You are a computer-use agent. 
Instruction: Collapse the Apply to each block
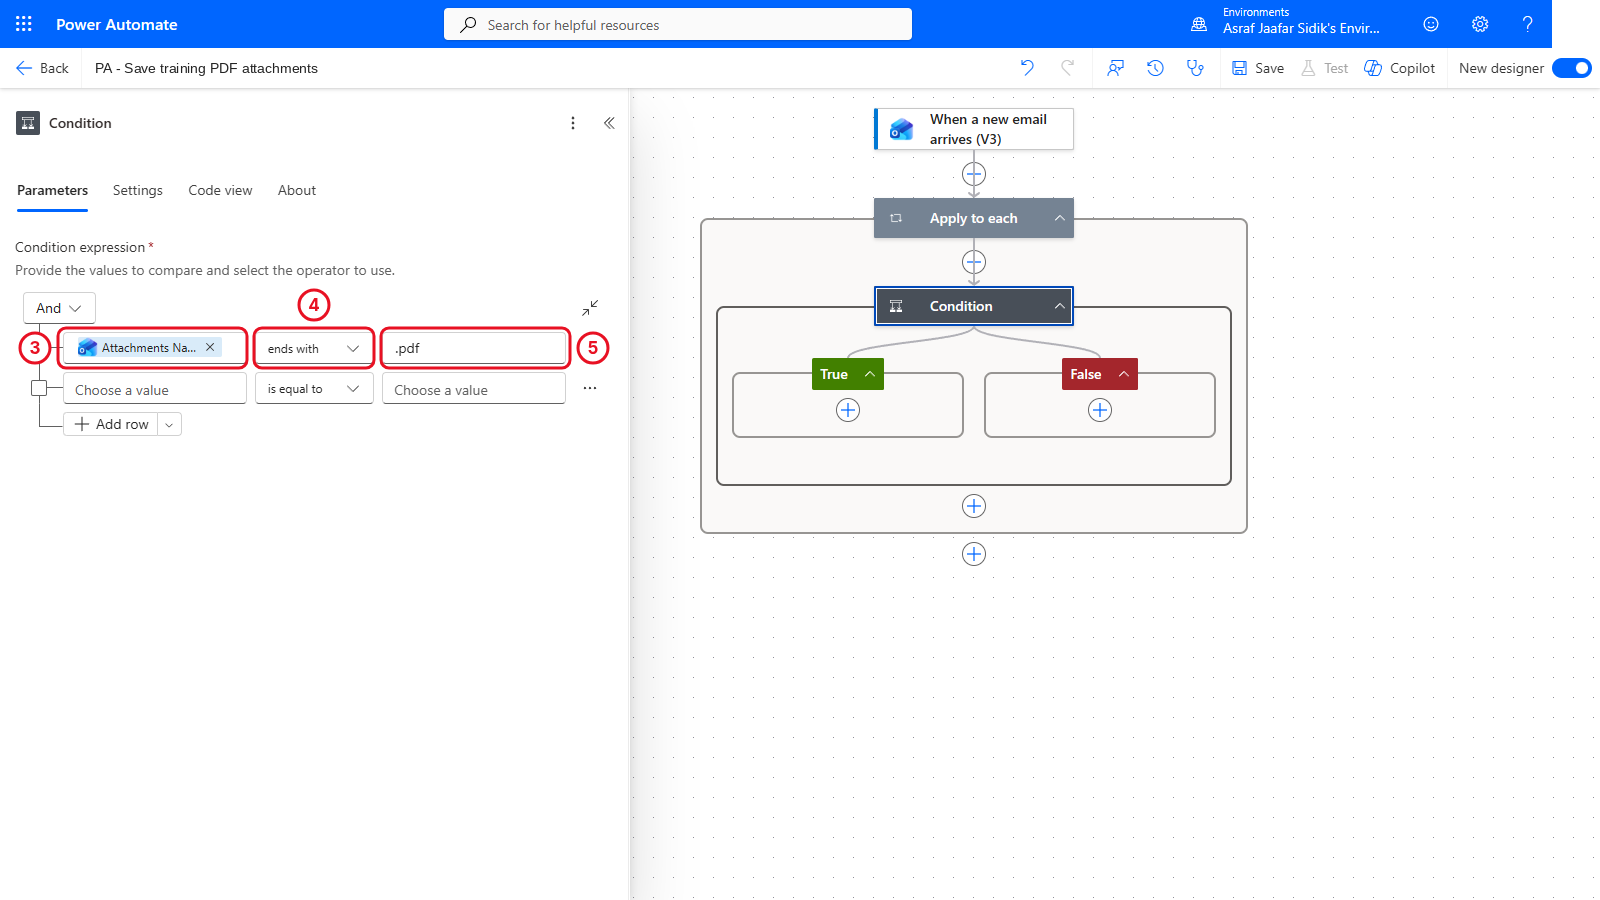click(1059, 218)
